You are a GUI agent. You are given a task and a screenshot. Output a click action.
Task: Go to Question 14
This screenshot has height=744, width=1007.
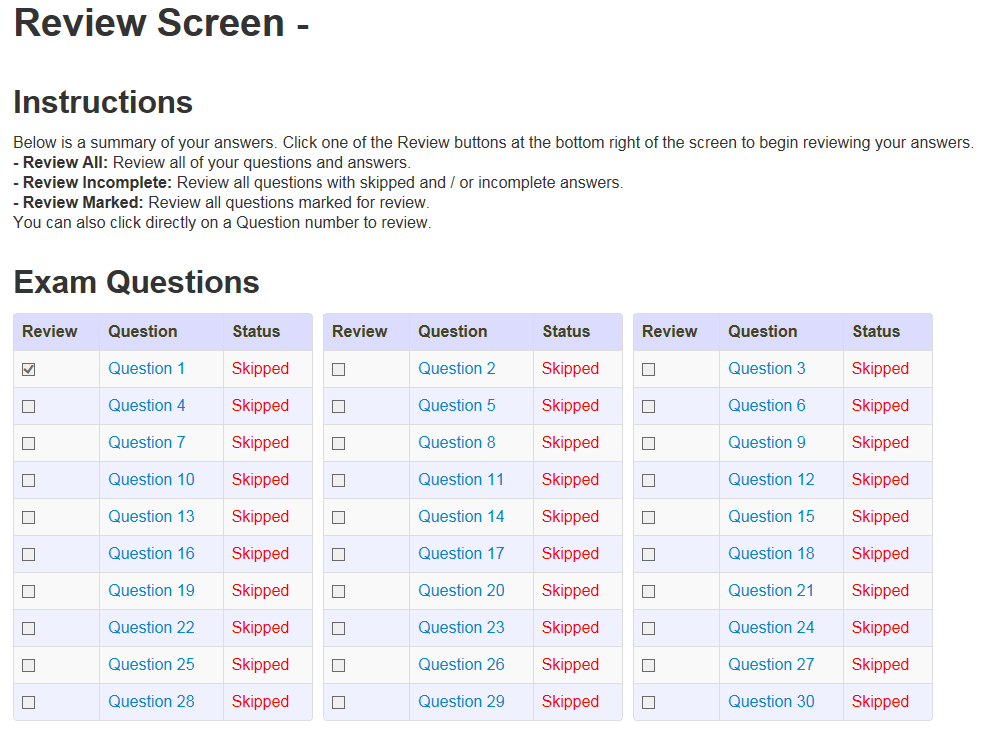461,517
